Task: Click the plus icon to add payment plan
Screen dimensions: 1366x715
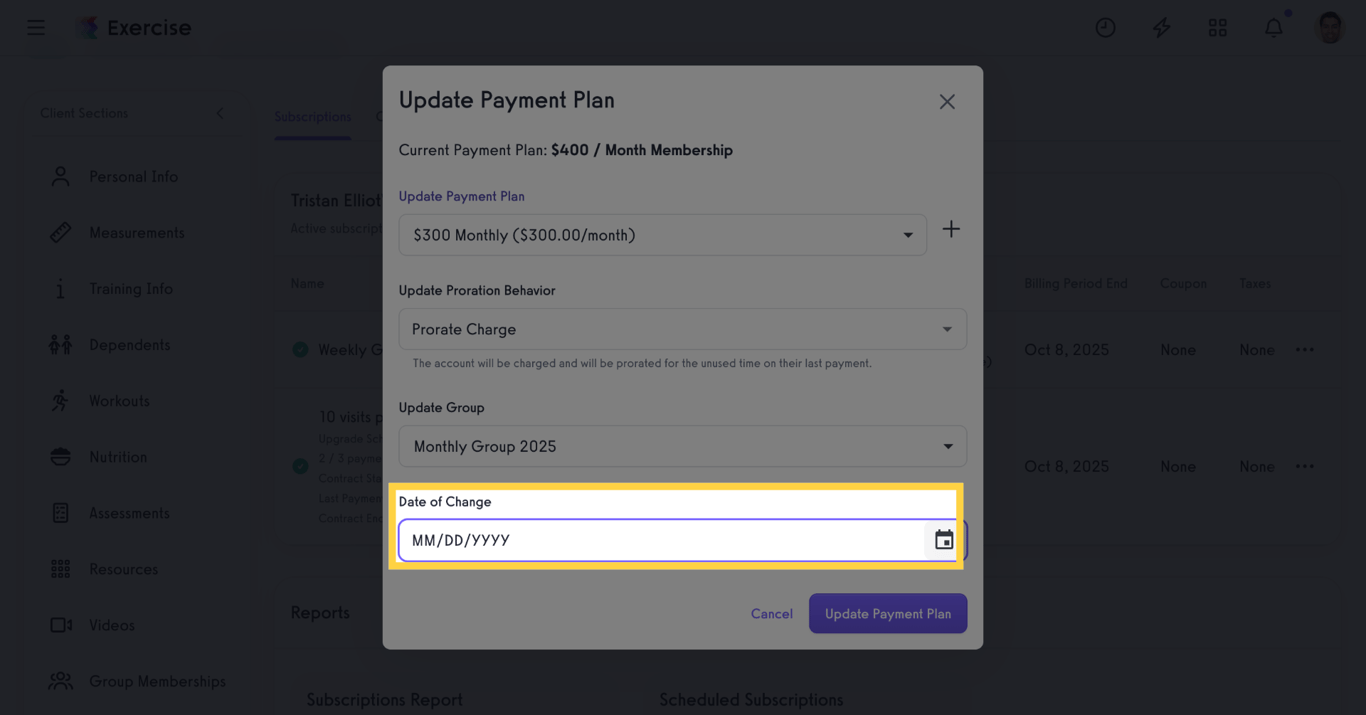Action: pos(951,230)
